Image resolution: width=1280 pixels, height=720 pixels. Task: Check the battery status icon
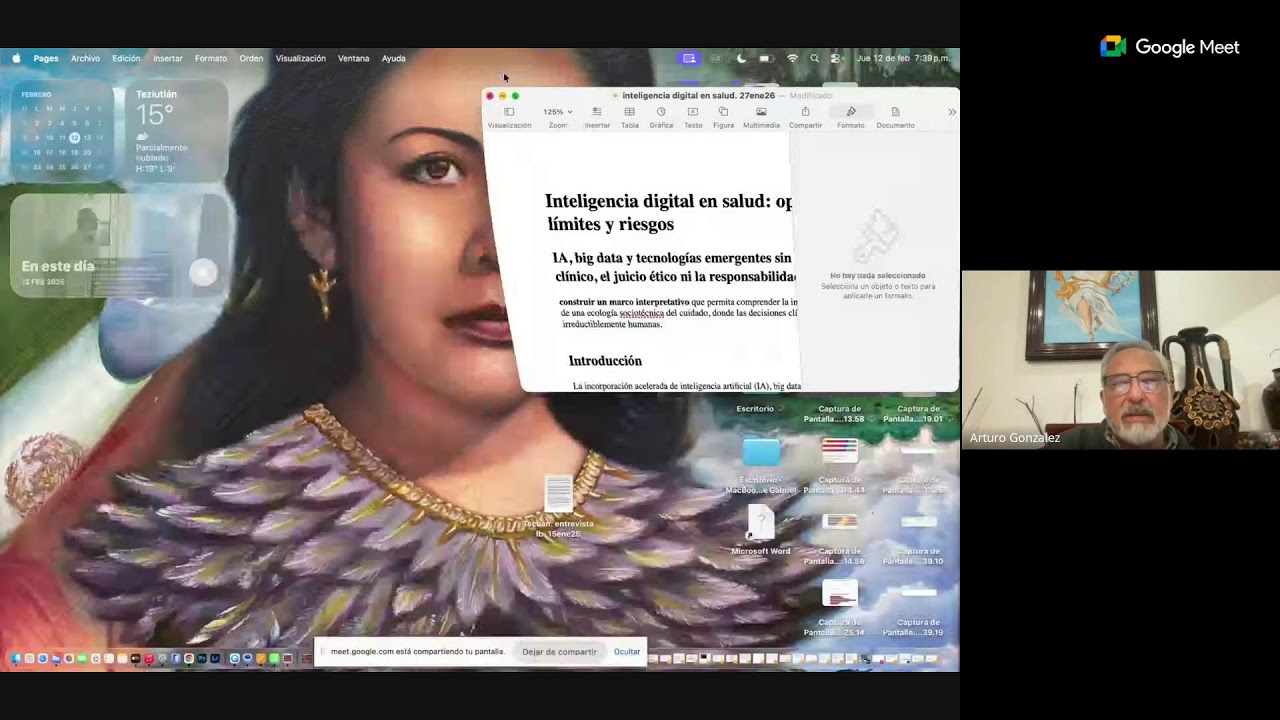(x=766, y=58)
